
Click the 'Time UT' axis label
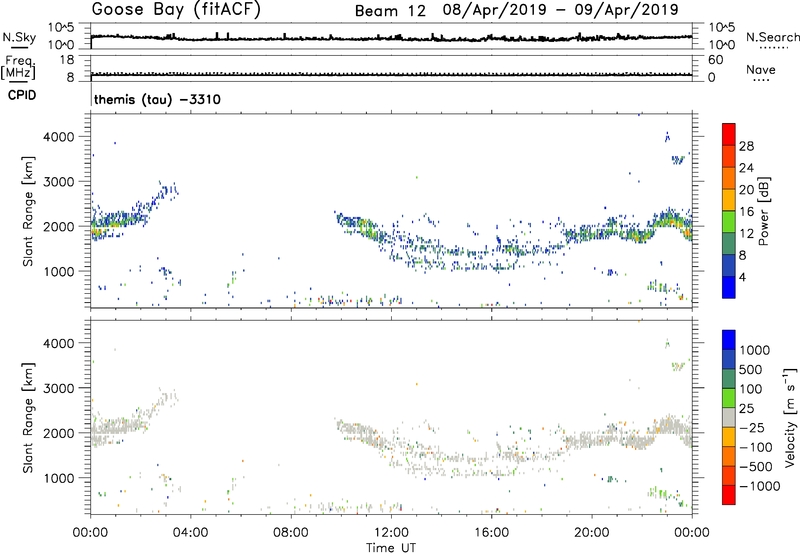point(391,548)
